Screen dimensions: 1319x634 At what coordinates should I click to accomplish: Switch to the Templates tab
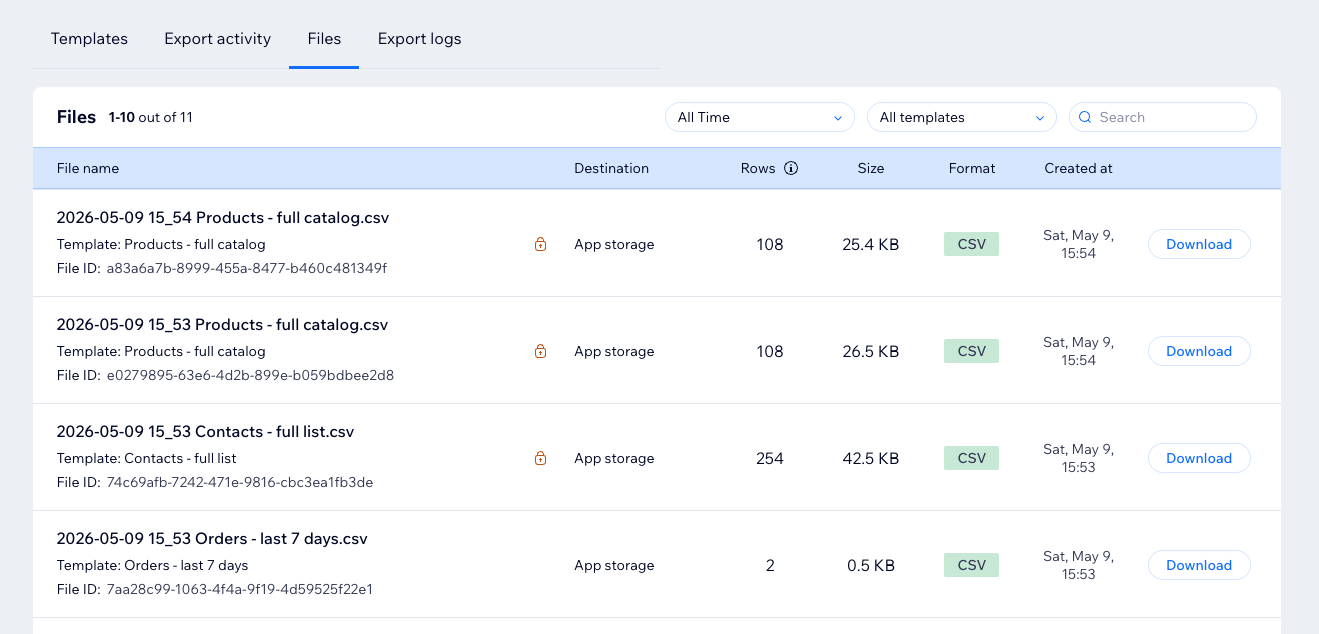pyautogui.click(x=89, y=39)
